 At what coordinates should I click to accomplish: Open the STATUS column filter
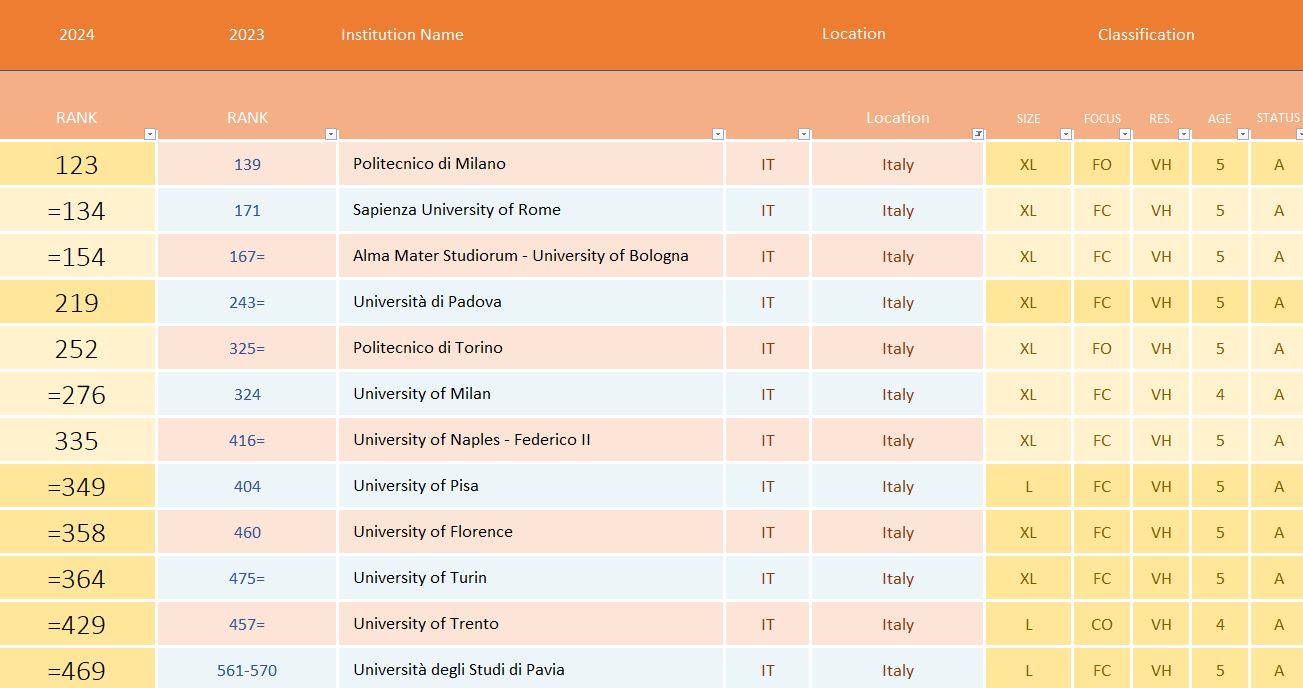coord(1297,131)
